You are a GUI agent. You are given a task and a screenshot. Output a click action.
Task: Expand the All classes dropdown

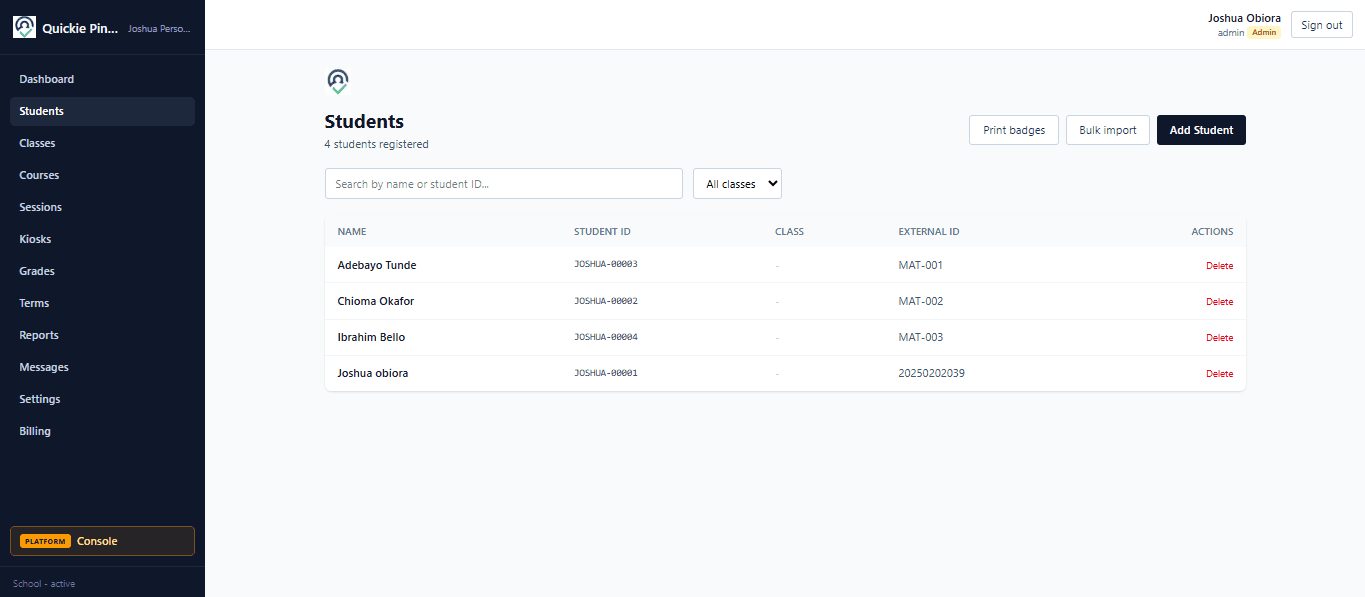click(737, 184)
